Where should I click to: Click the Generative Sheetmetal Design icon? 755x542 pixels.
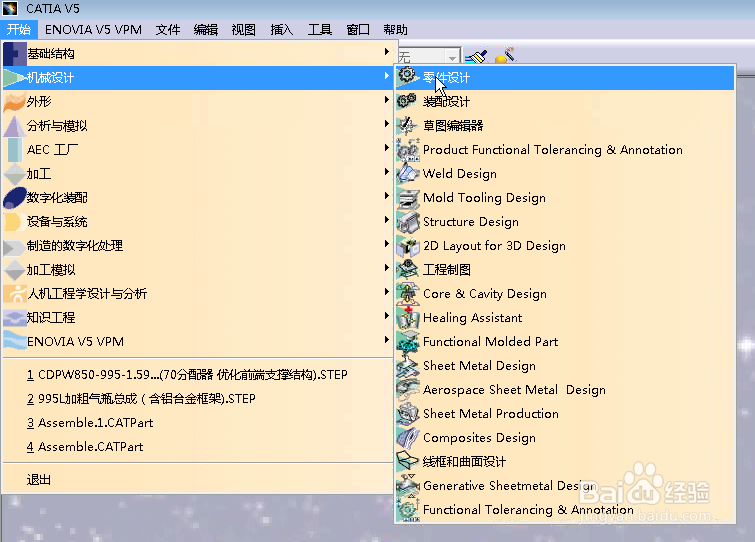pyautogui.click(x=407, y=485)
